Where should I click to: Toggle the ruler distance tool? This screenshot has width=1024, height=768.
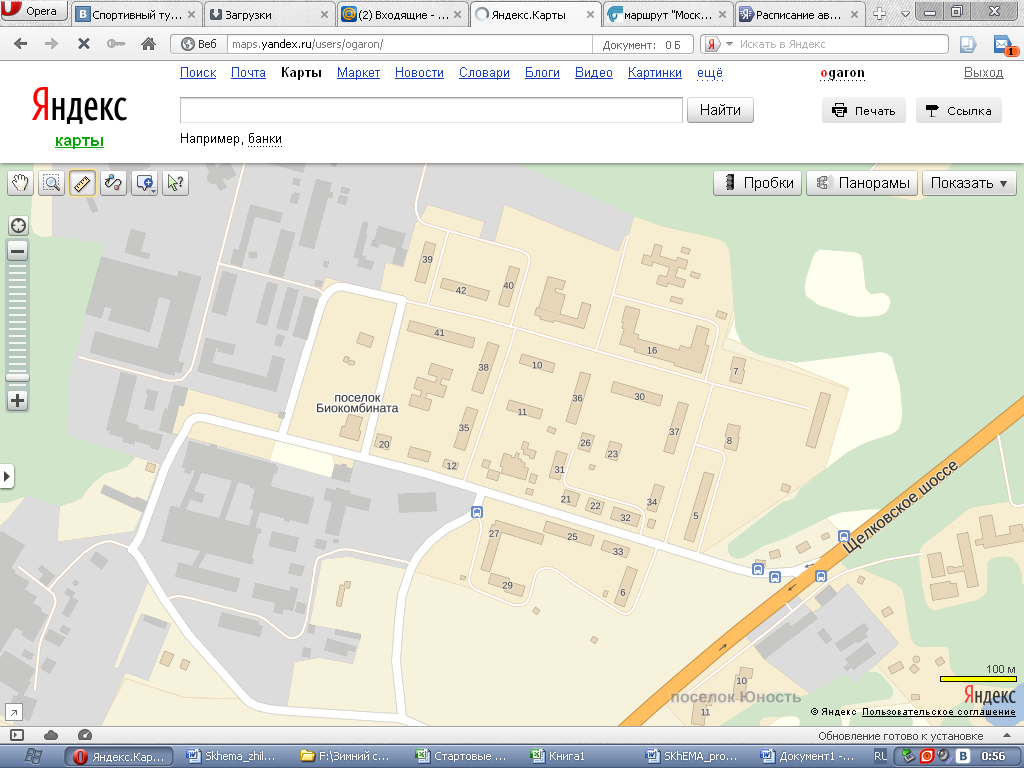[82, 183]
